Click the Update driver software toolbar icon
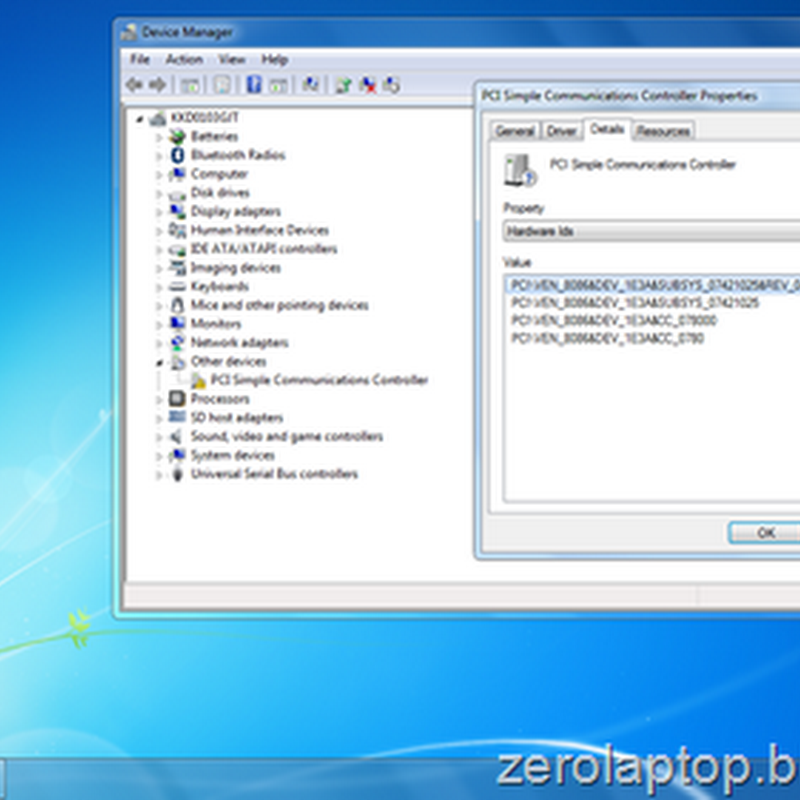This screenshot has width=800, height=800. click(x=343, y=85)
